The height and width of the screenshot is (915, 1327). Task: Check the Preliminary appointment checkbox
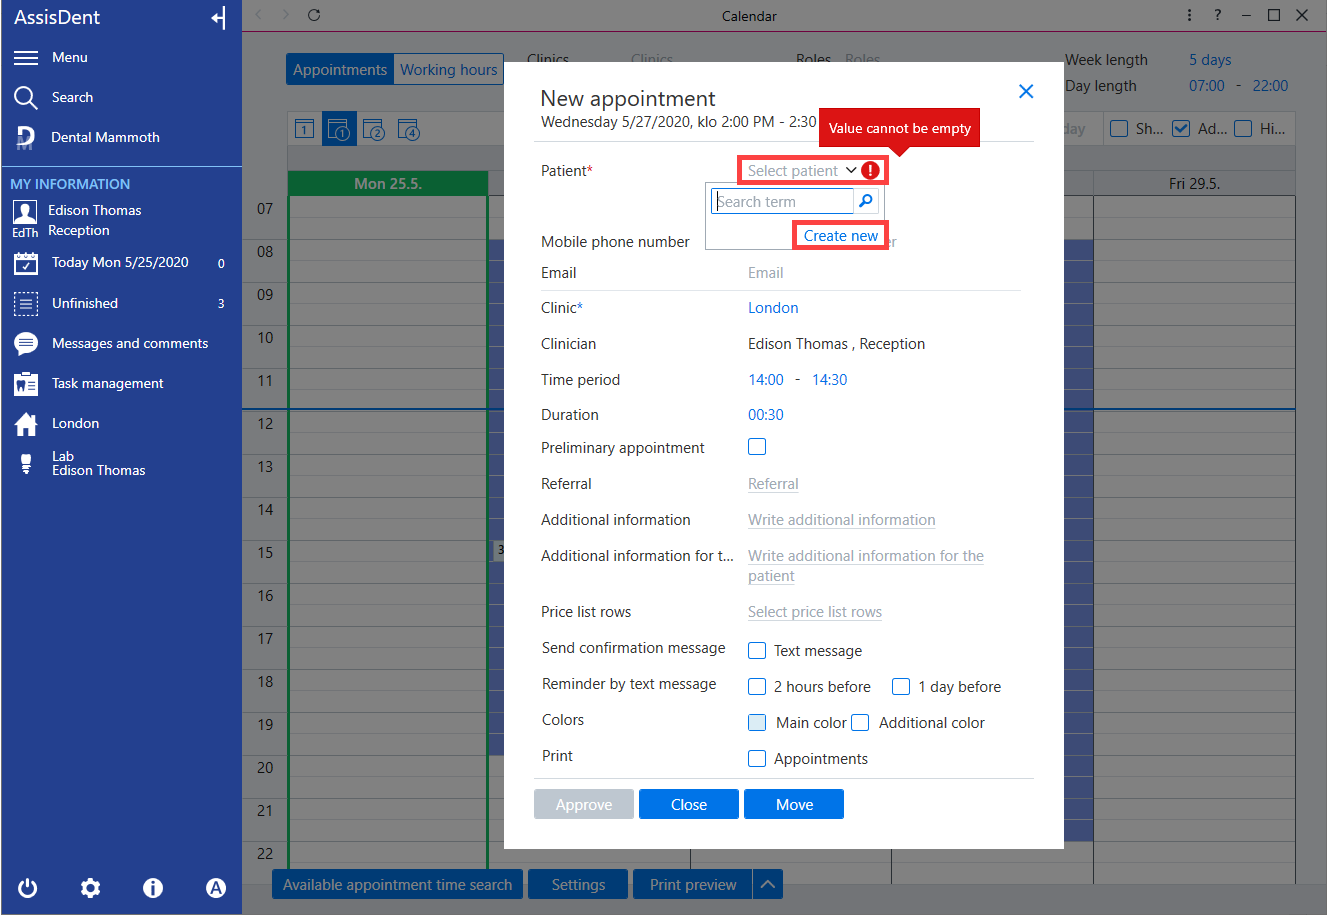point(757,447)
